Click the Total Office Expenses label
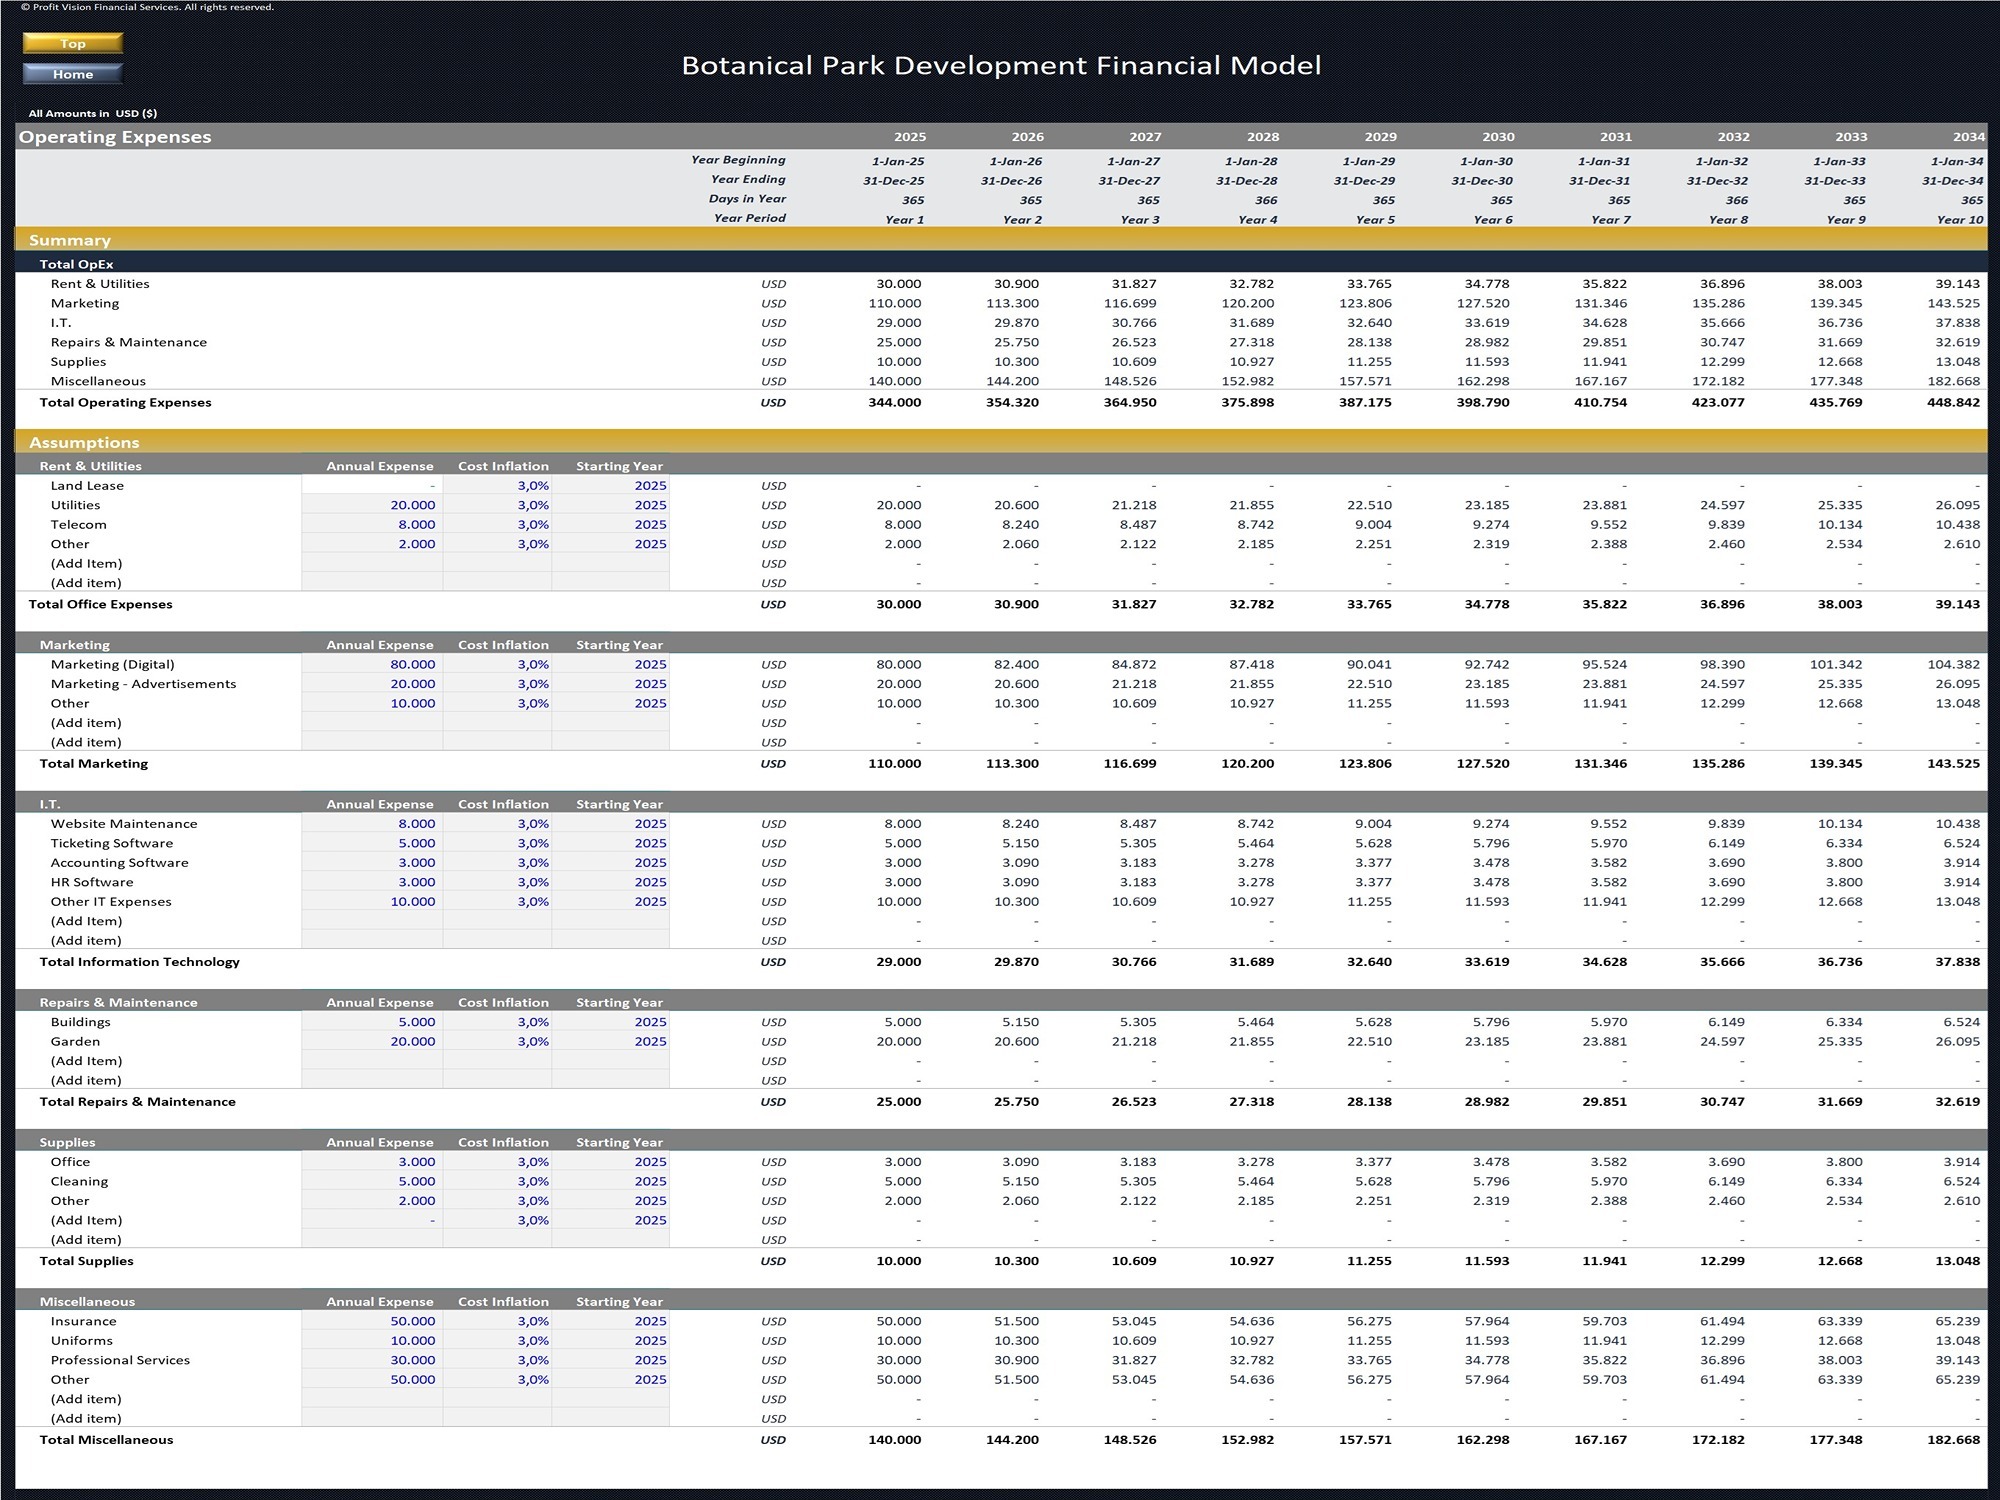2000x1500 pixels. point(100,604)
